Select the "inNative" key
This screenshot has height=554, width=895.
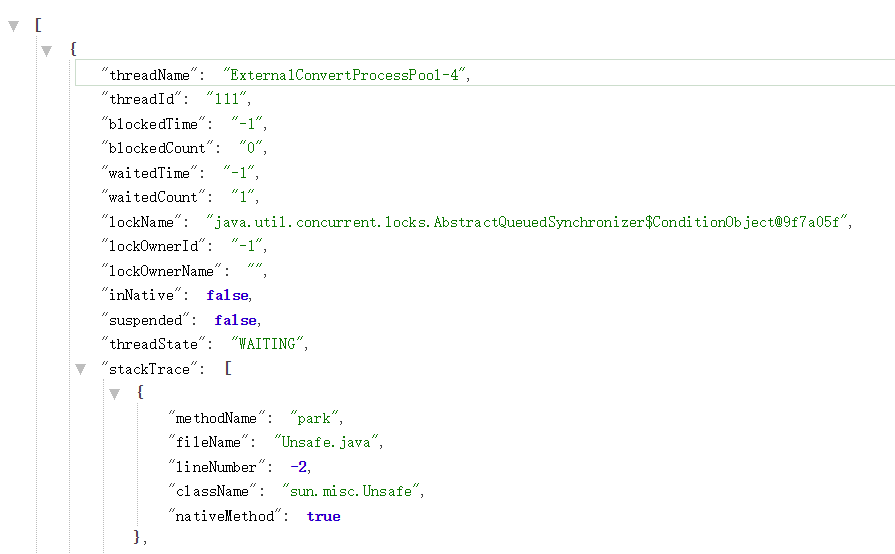click(142, 295)
